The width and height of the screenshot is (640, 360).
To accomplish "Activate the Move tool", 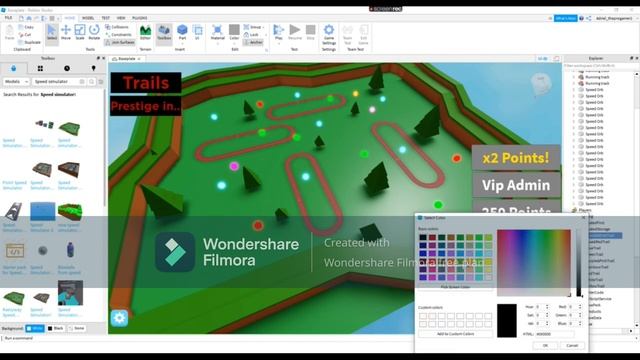I will coord(66,32).
